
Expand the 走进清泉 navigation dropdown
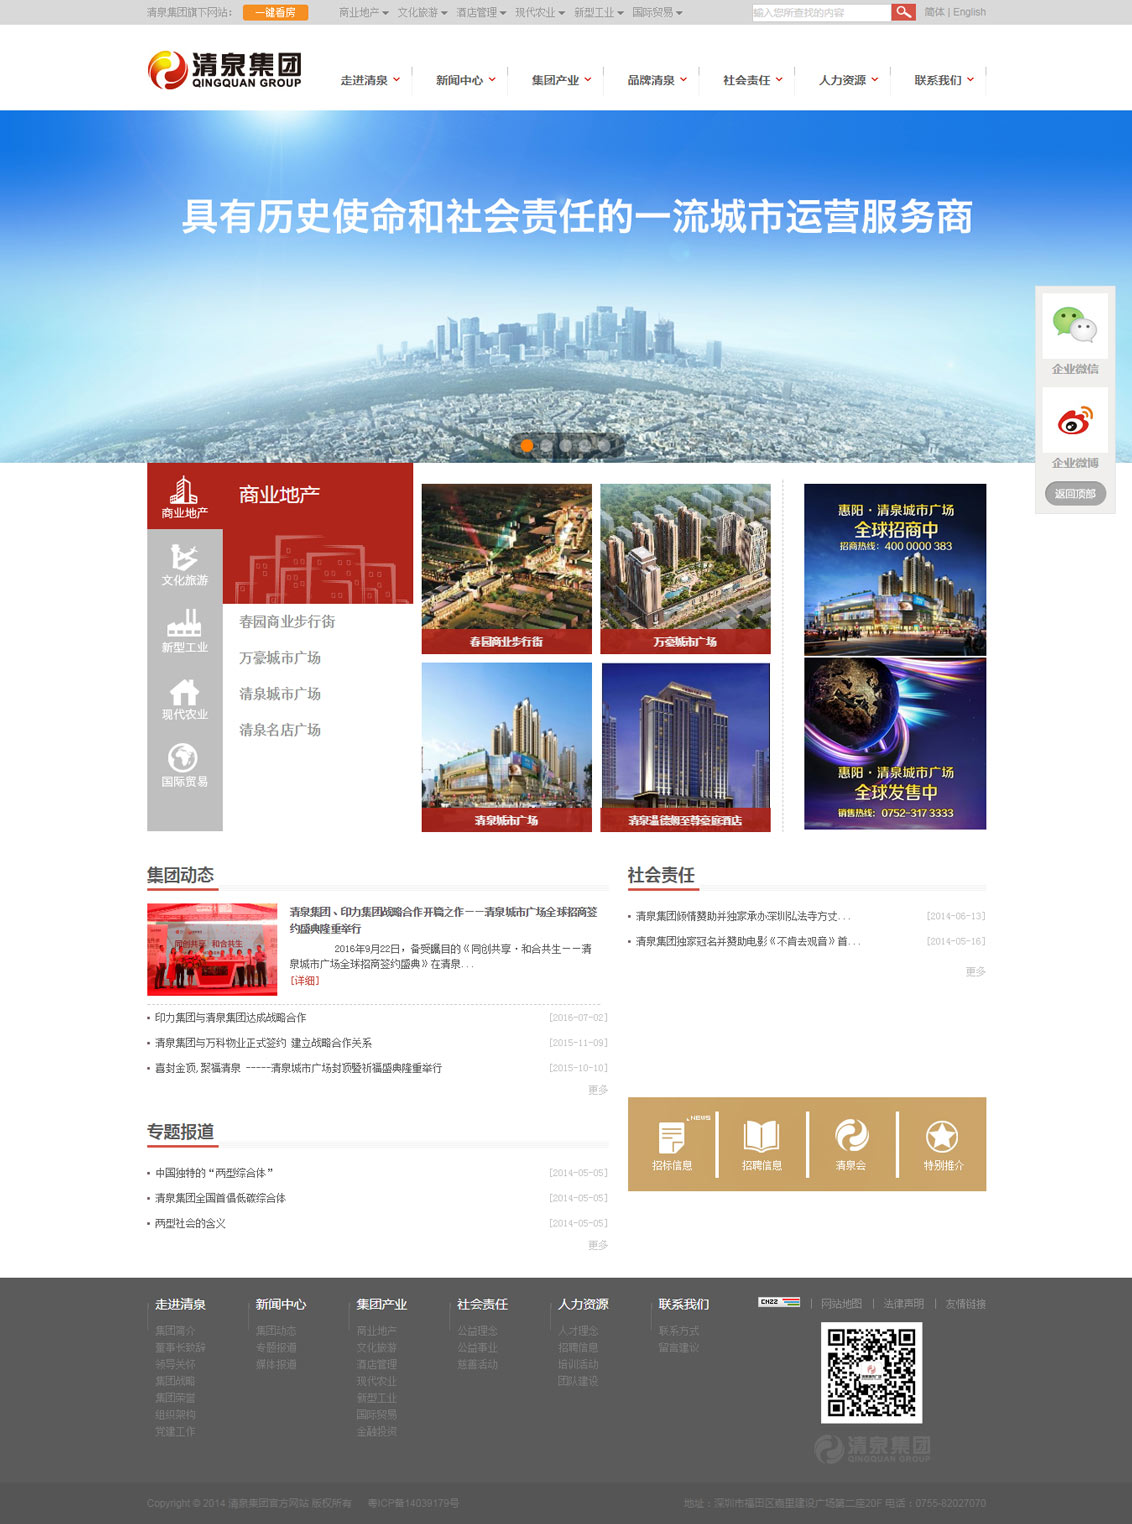tap(370, 80)
